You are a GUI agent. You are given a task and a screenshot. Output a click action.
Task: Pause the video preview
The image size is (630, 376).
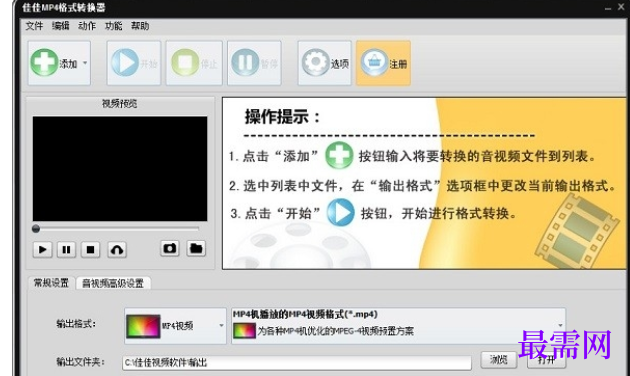point(66,250)
